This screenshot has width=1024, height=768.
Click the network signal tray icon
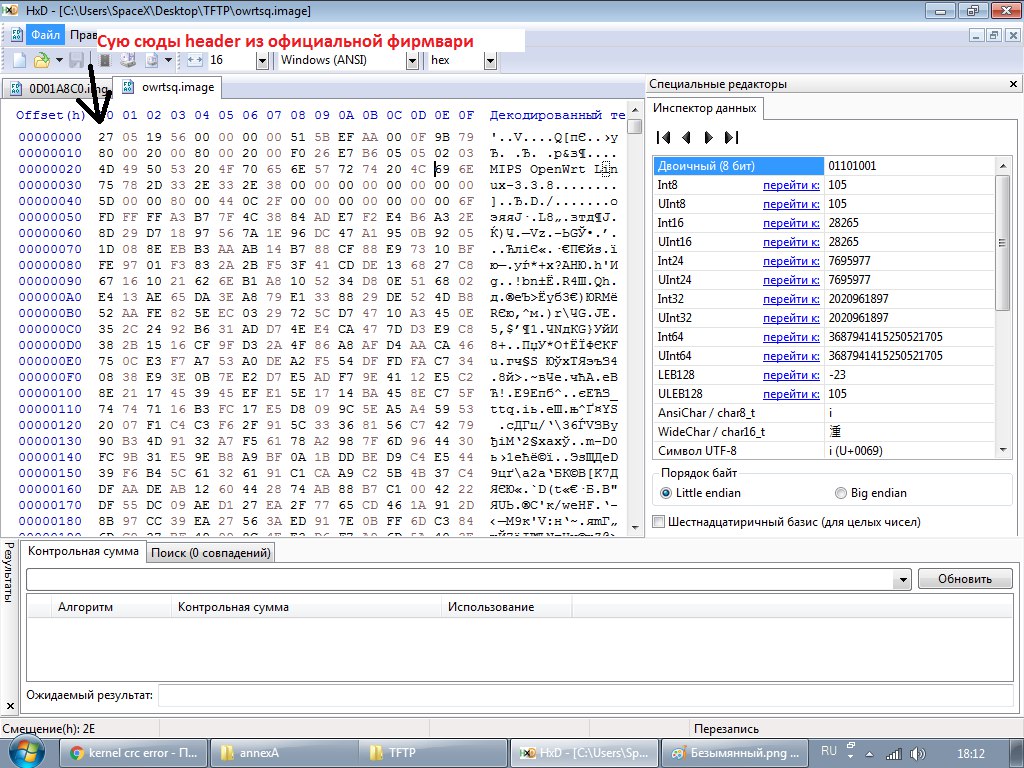pyautogui.click(x=893, y=754)
